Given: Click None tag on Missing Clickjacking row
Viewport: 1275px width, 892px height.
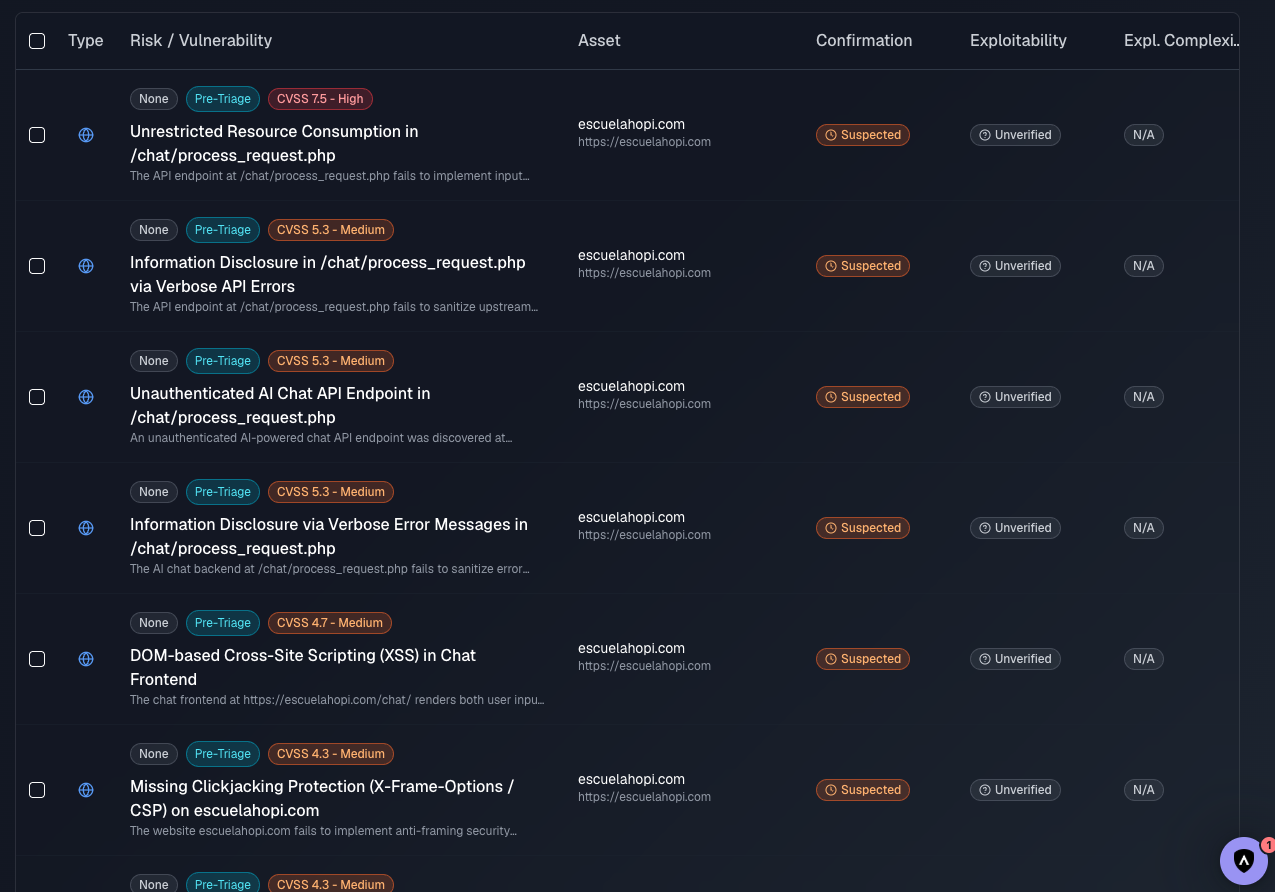Looking at the screenshot, I should click(154, 754).
